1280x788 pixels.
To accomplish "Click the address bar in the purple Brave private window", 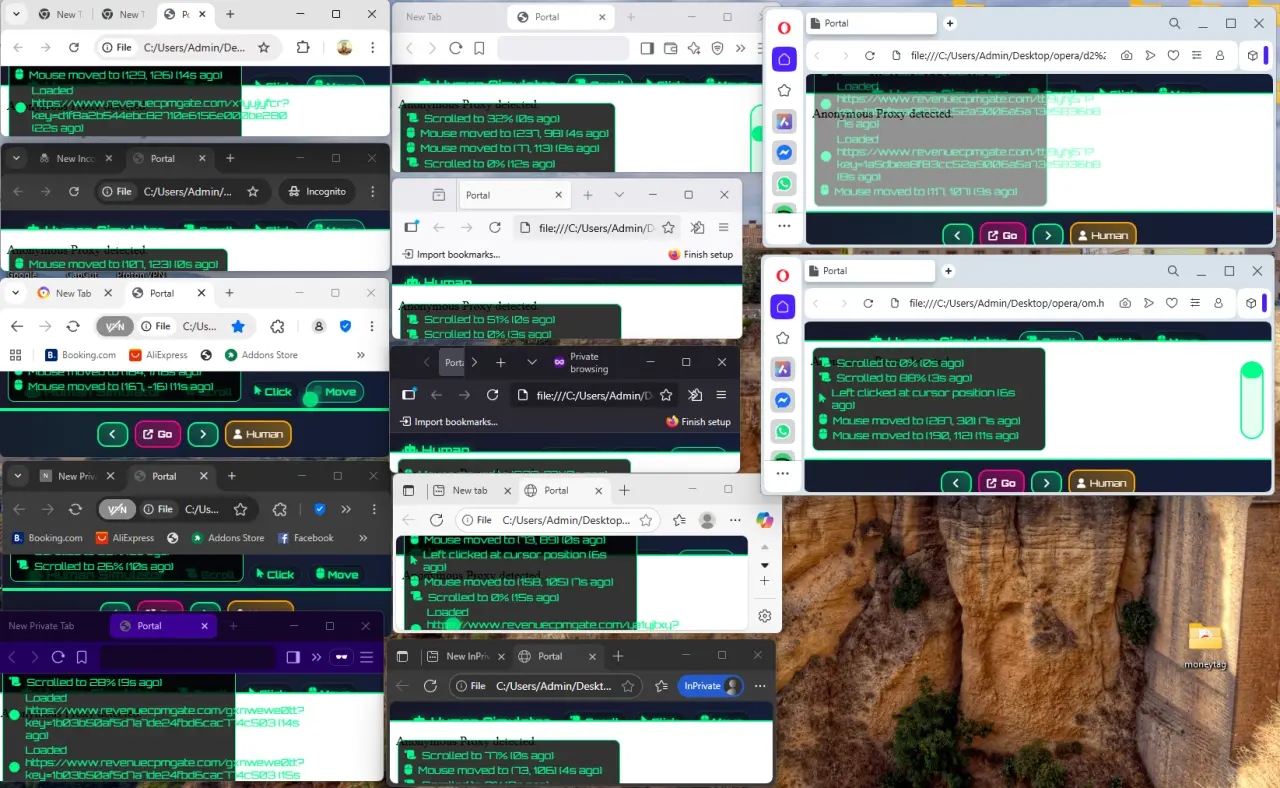I will [187, 657].
